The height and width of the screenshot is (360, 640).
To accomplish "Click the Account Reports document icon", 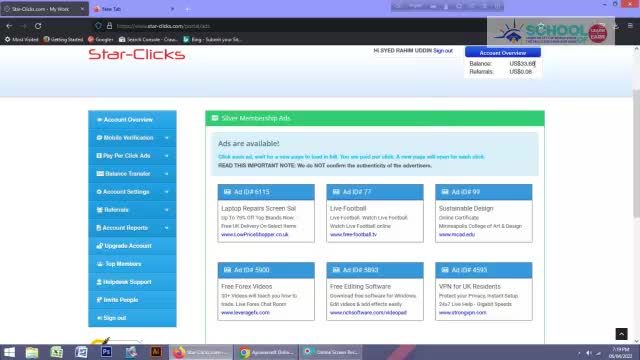I will coord(98,228).
